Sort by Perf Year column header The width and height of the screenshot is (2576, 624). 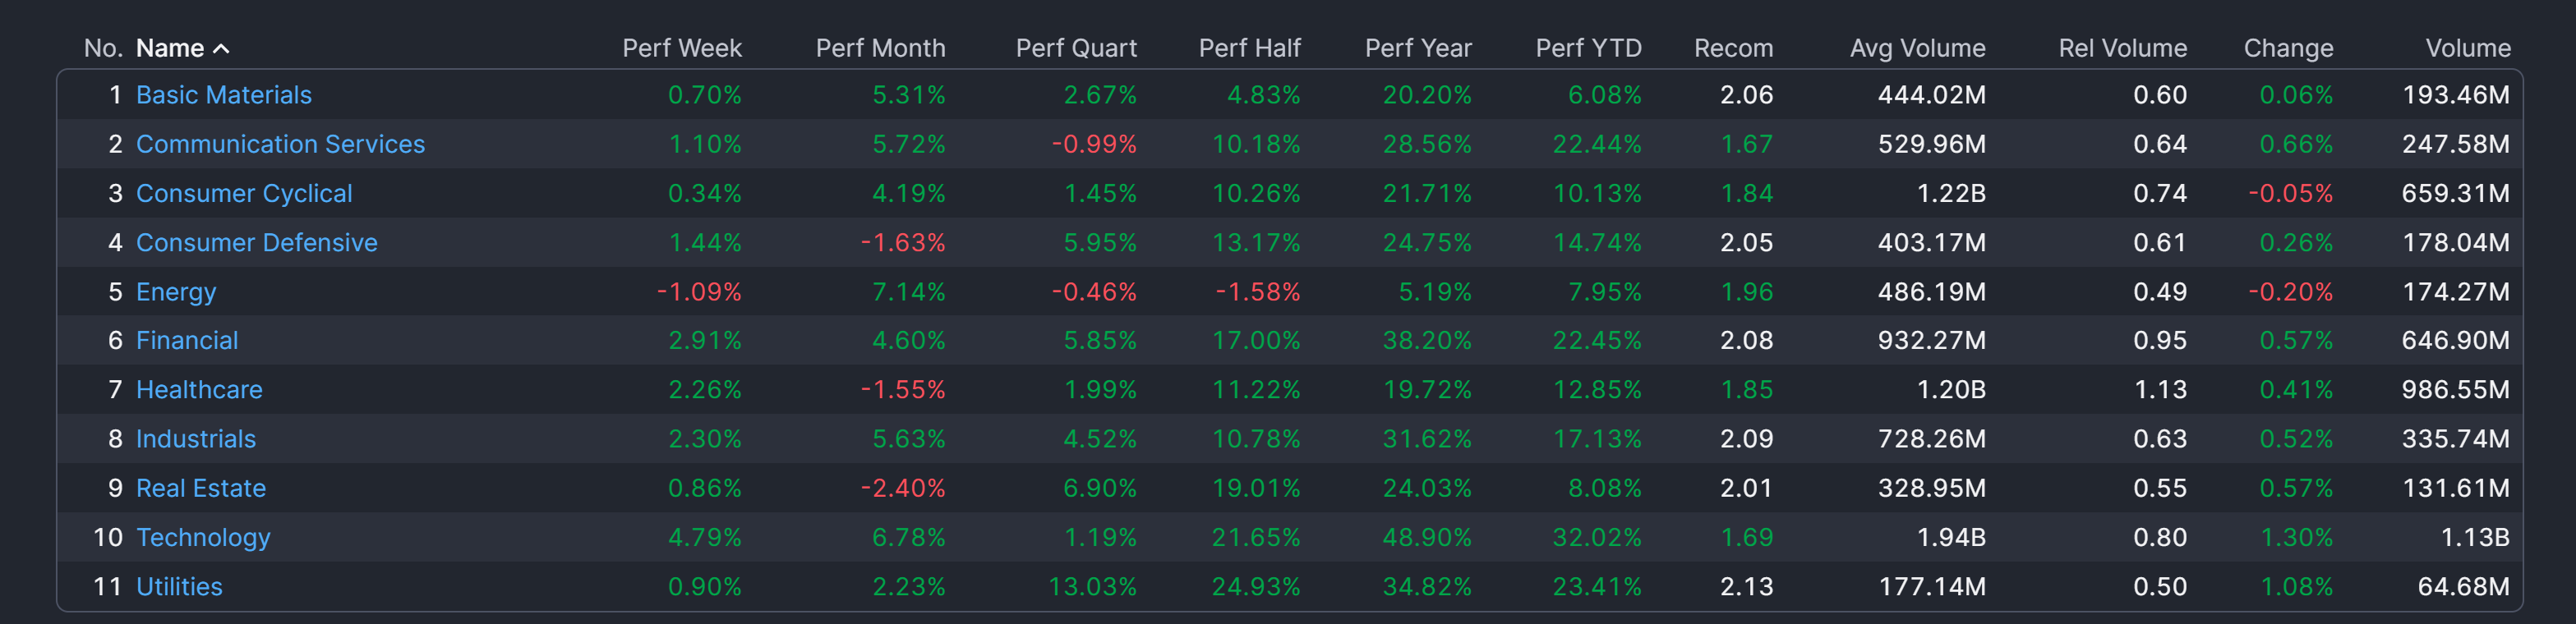coord(1417,48)
